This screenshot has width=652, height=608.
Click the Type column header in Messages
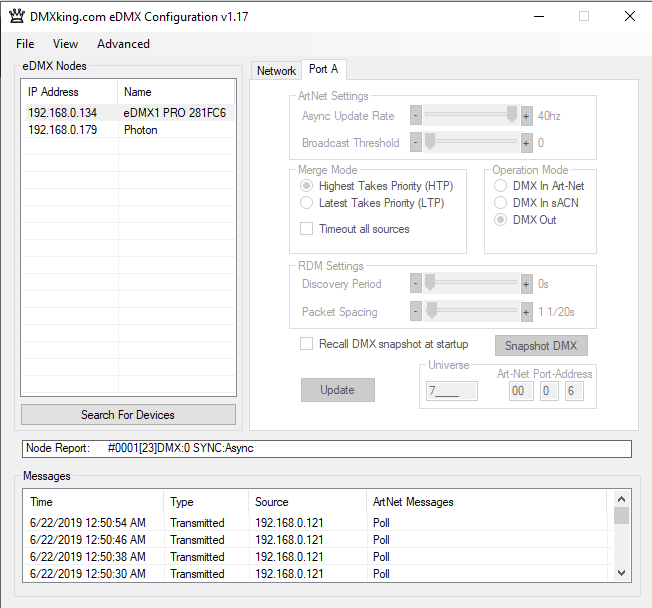[x=206, y=502]
